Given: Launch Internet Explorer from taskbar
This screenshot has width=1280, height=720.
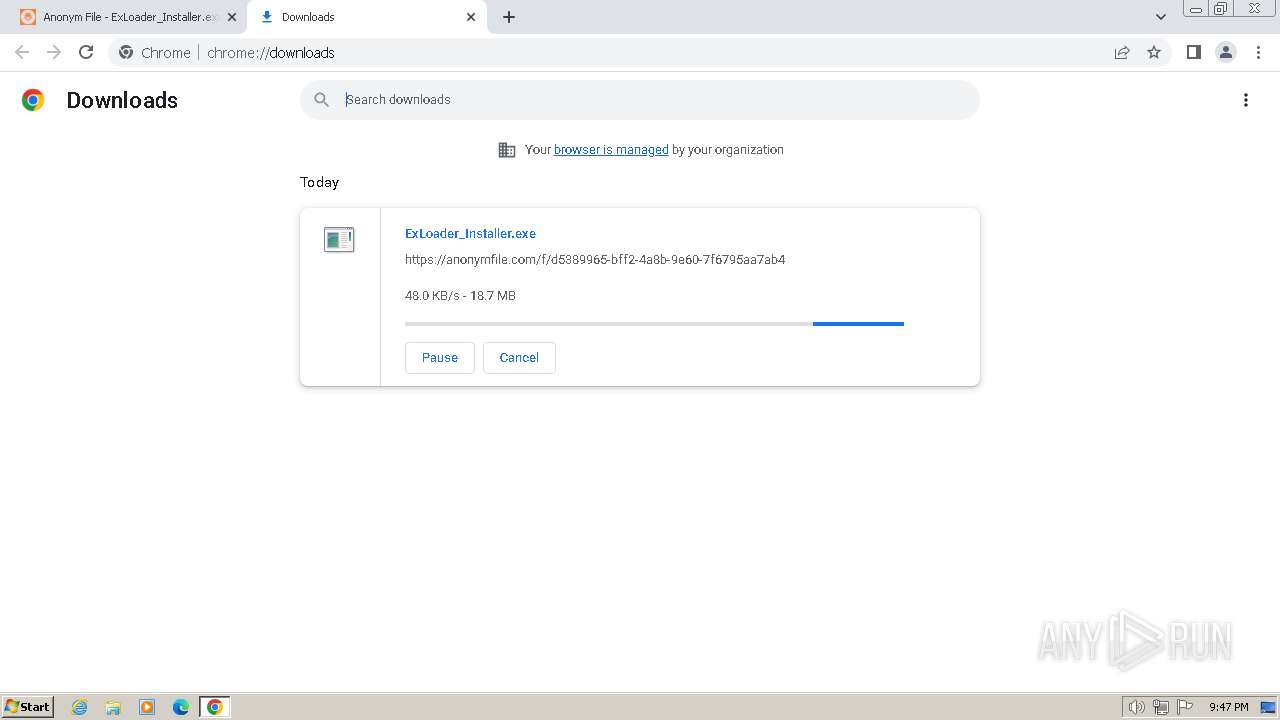Looking at the screenshot, I should click(80, 707).
